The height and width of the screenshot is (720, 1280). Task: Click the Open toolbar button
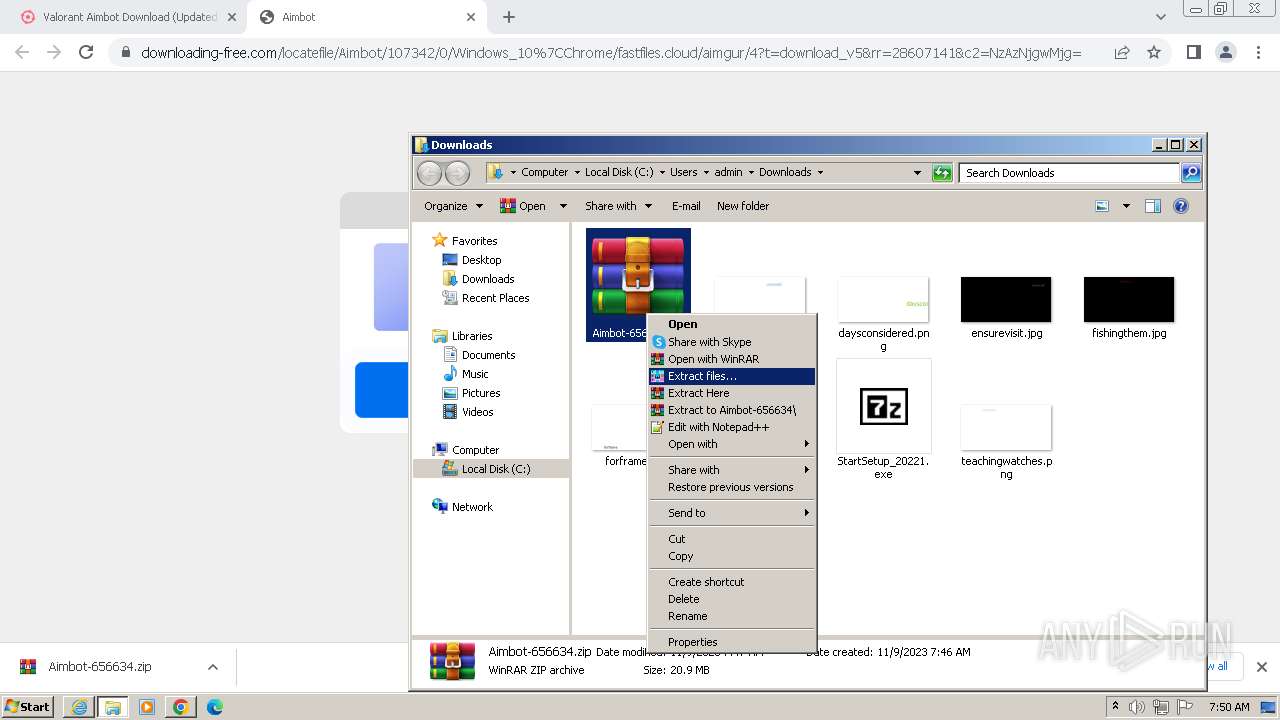523,206
